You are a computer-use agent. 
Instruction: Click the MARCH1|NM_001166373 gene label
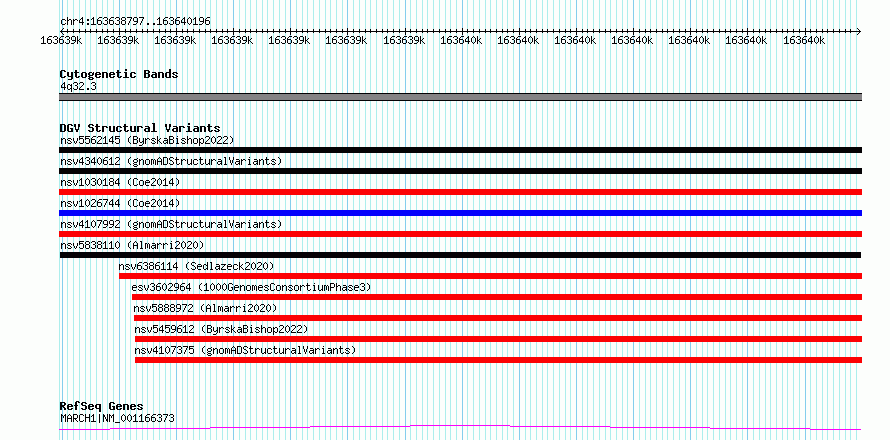point(117,418)
